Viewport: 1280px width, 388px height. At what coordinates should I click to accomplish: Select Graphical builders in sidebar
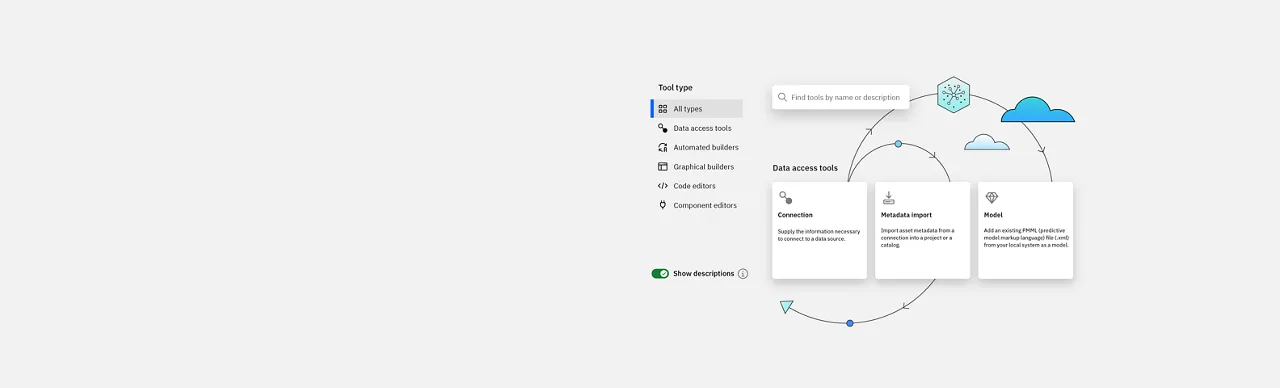tap(697, 167)
